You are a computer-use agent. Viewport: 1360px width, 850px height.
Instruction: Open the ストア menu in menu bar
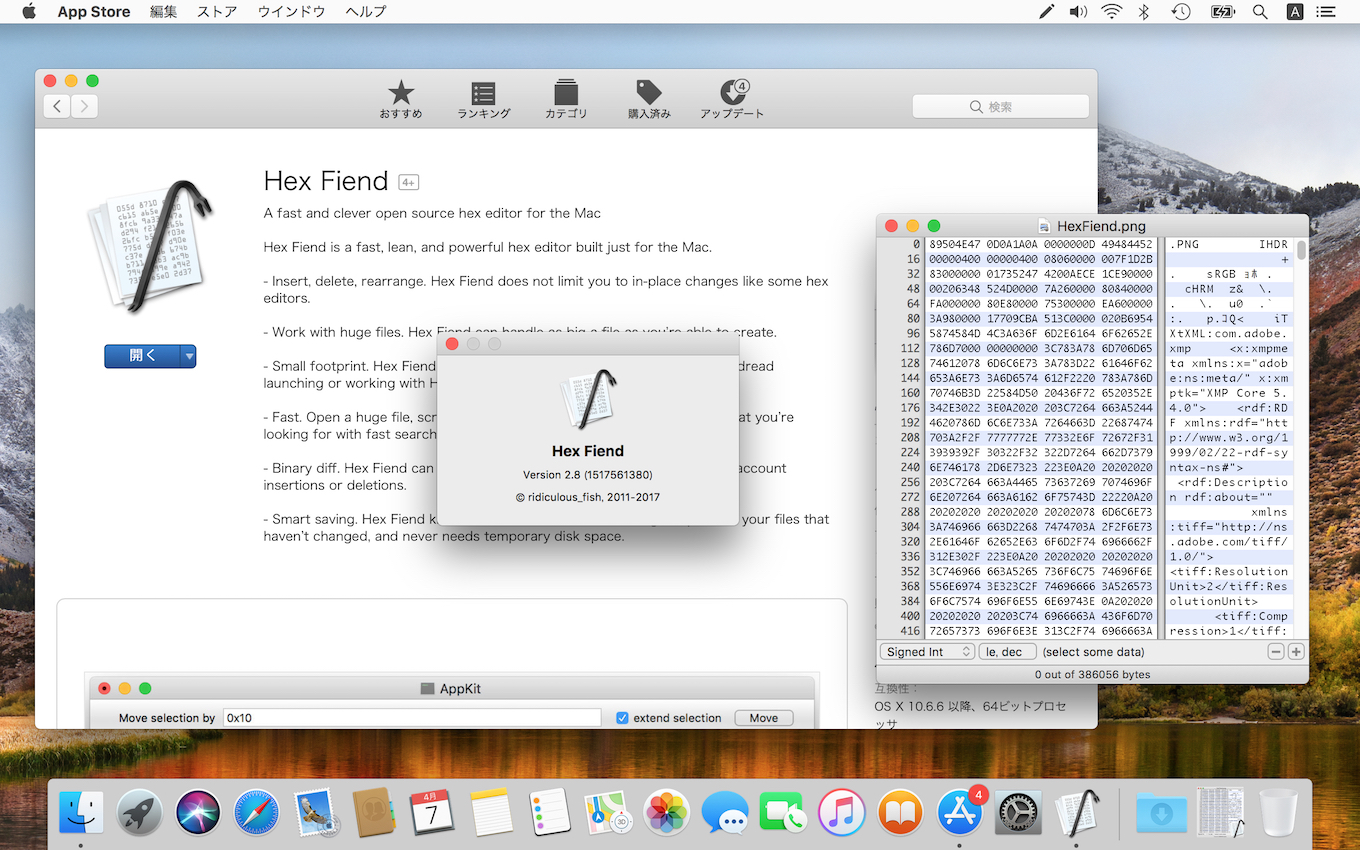click(217, 12)
